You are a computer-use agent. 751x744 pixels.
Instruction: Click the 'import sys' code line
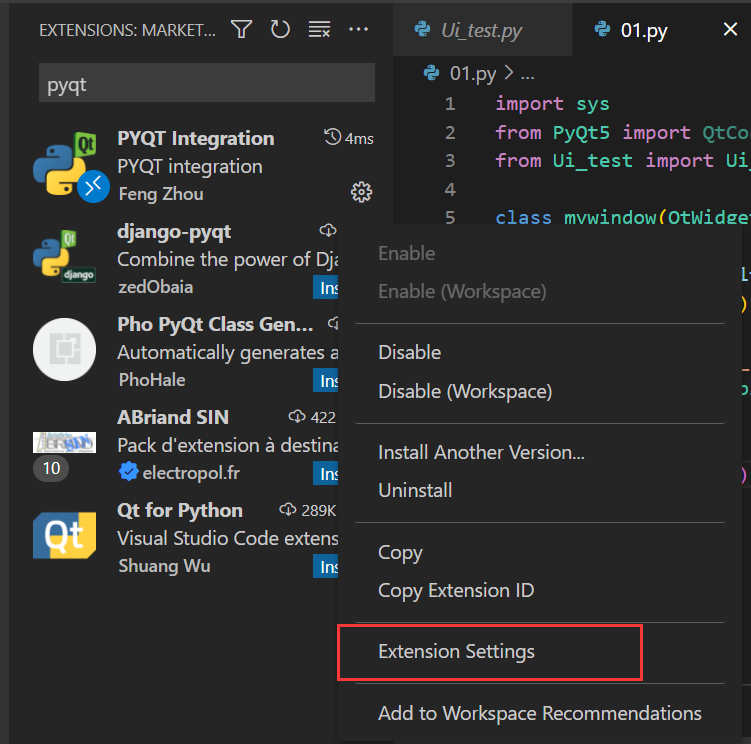[552, 104]
